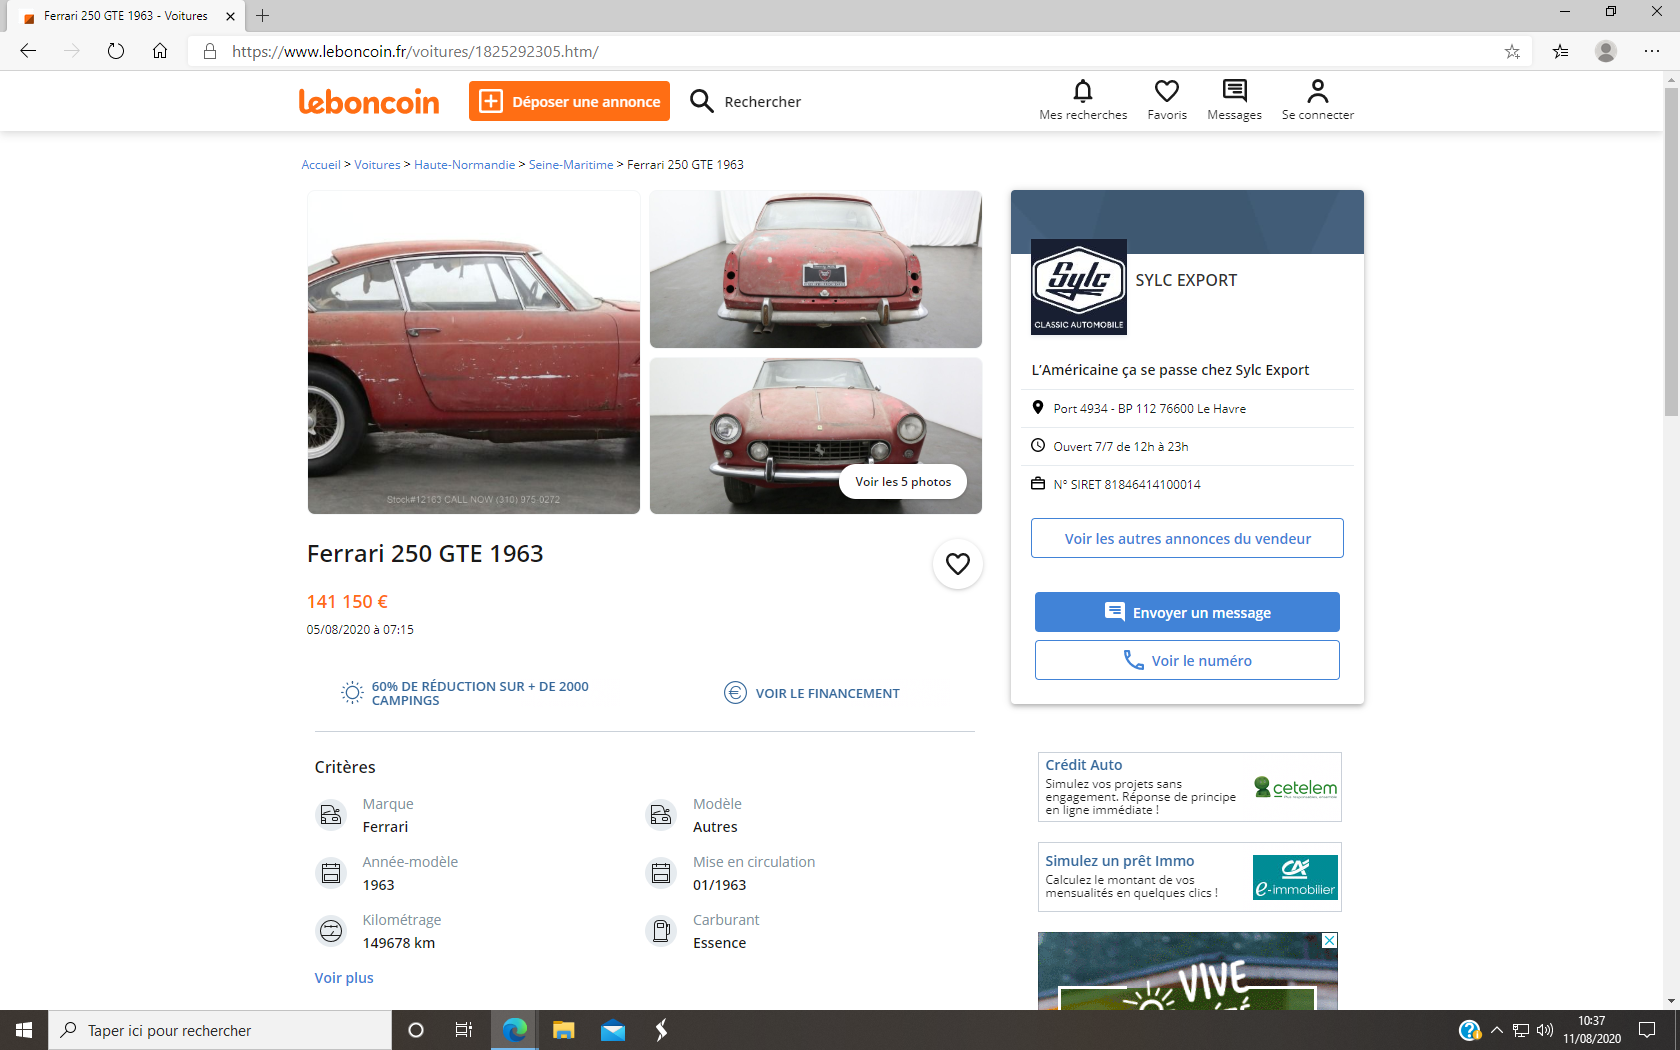
Task: Go to Haute-Normandie breadcrumb
Action: tap(465, 165)
